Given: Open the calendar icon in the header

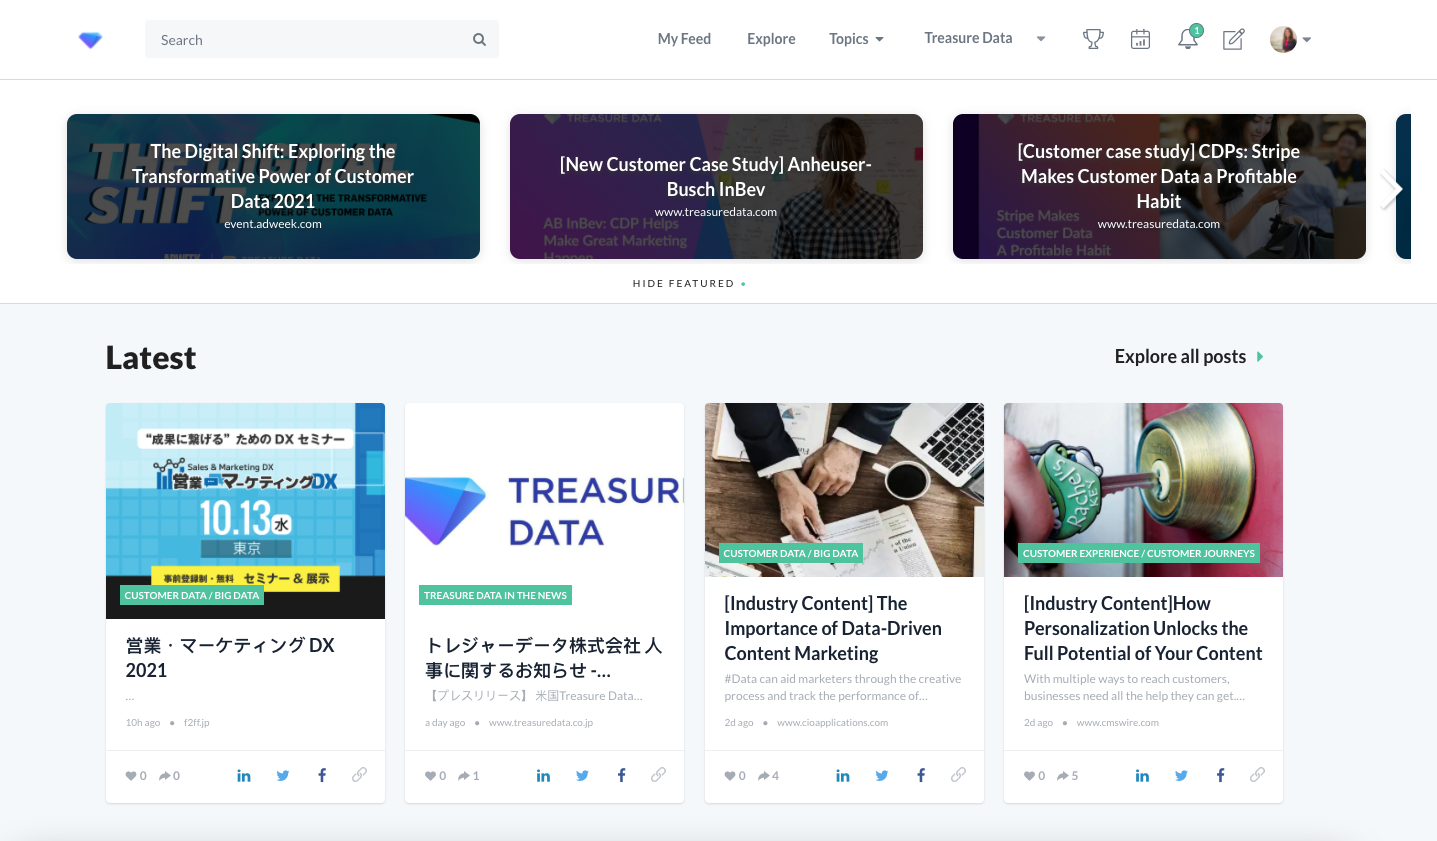Looking at the screenshot, I should pos(1140,39).
